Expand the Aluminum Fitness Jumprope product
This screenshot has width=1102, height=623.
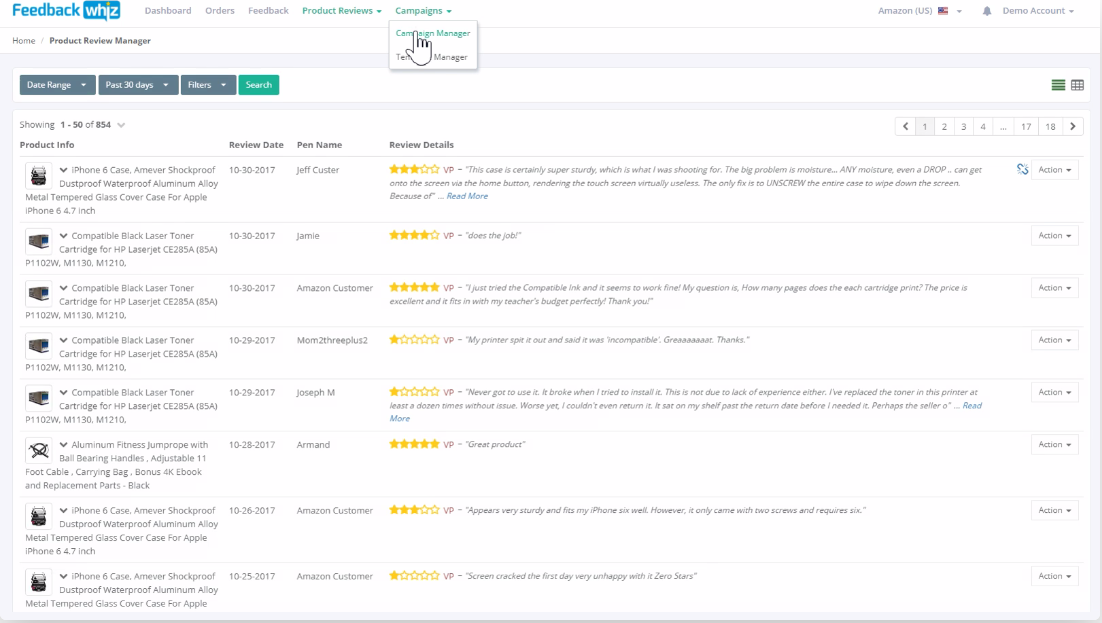click(63, 445)
